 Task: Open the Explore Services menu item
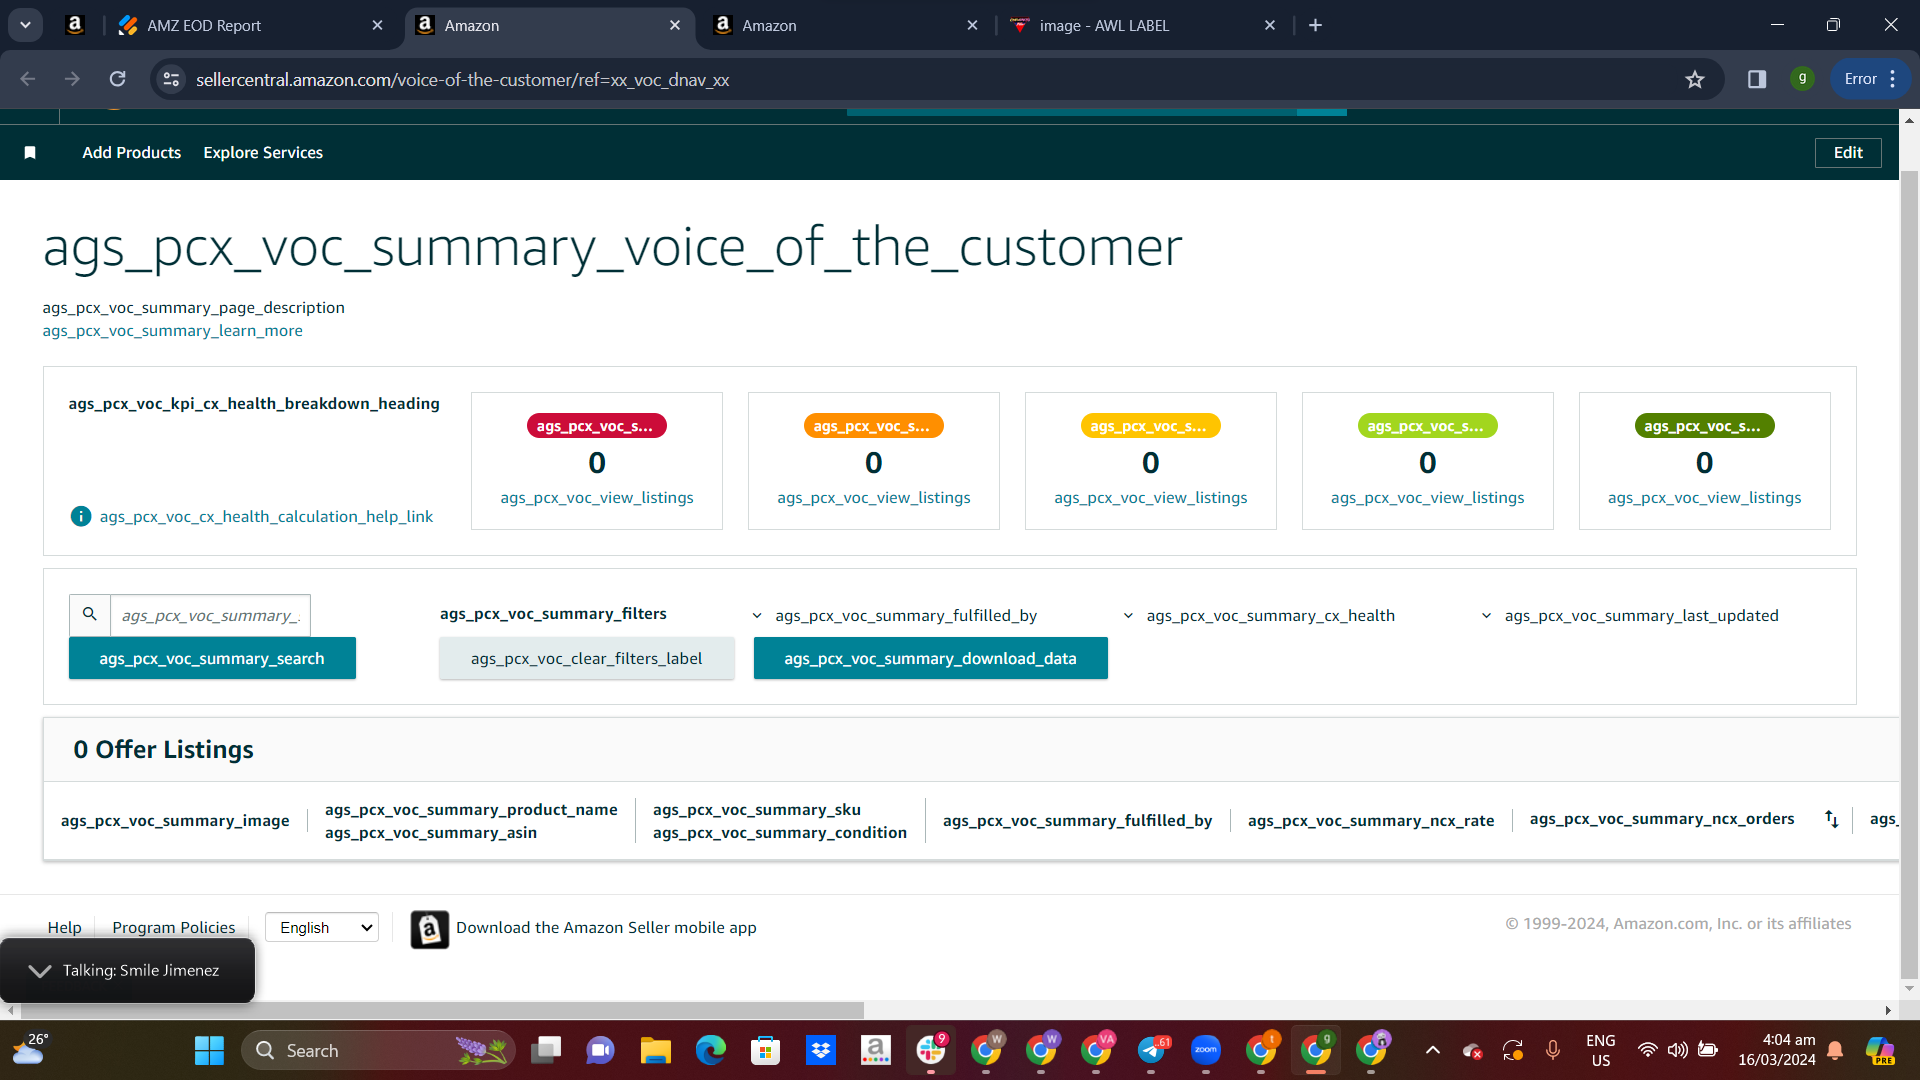[263, 152]
